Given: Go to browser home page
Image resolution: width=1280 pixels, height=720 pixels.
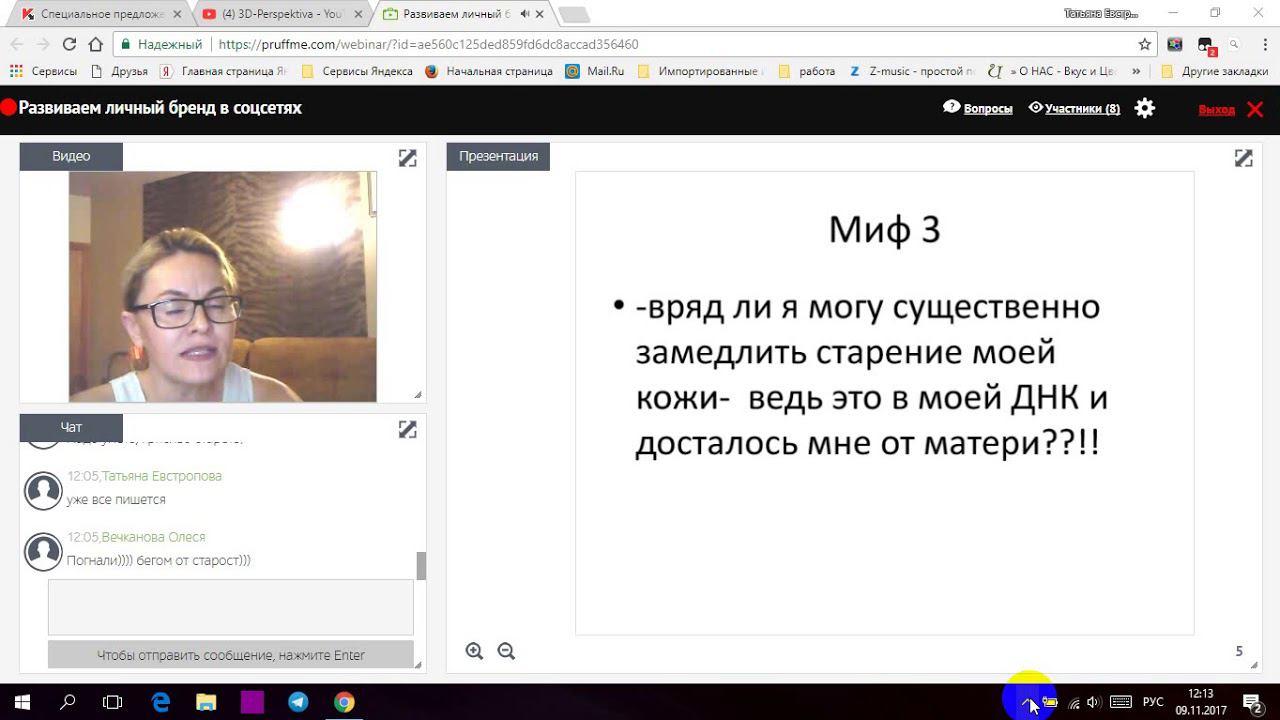Looking at the screenshot, I should click(96, 44).
